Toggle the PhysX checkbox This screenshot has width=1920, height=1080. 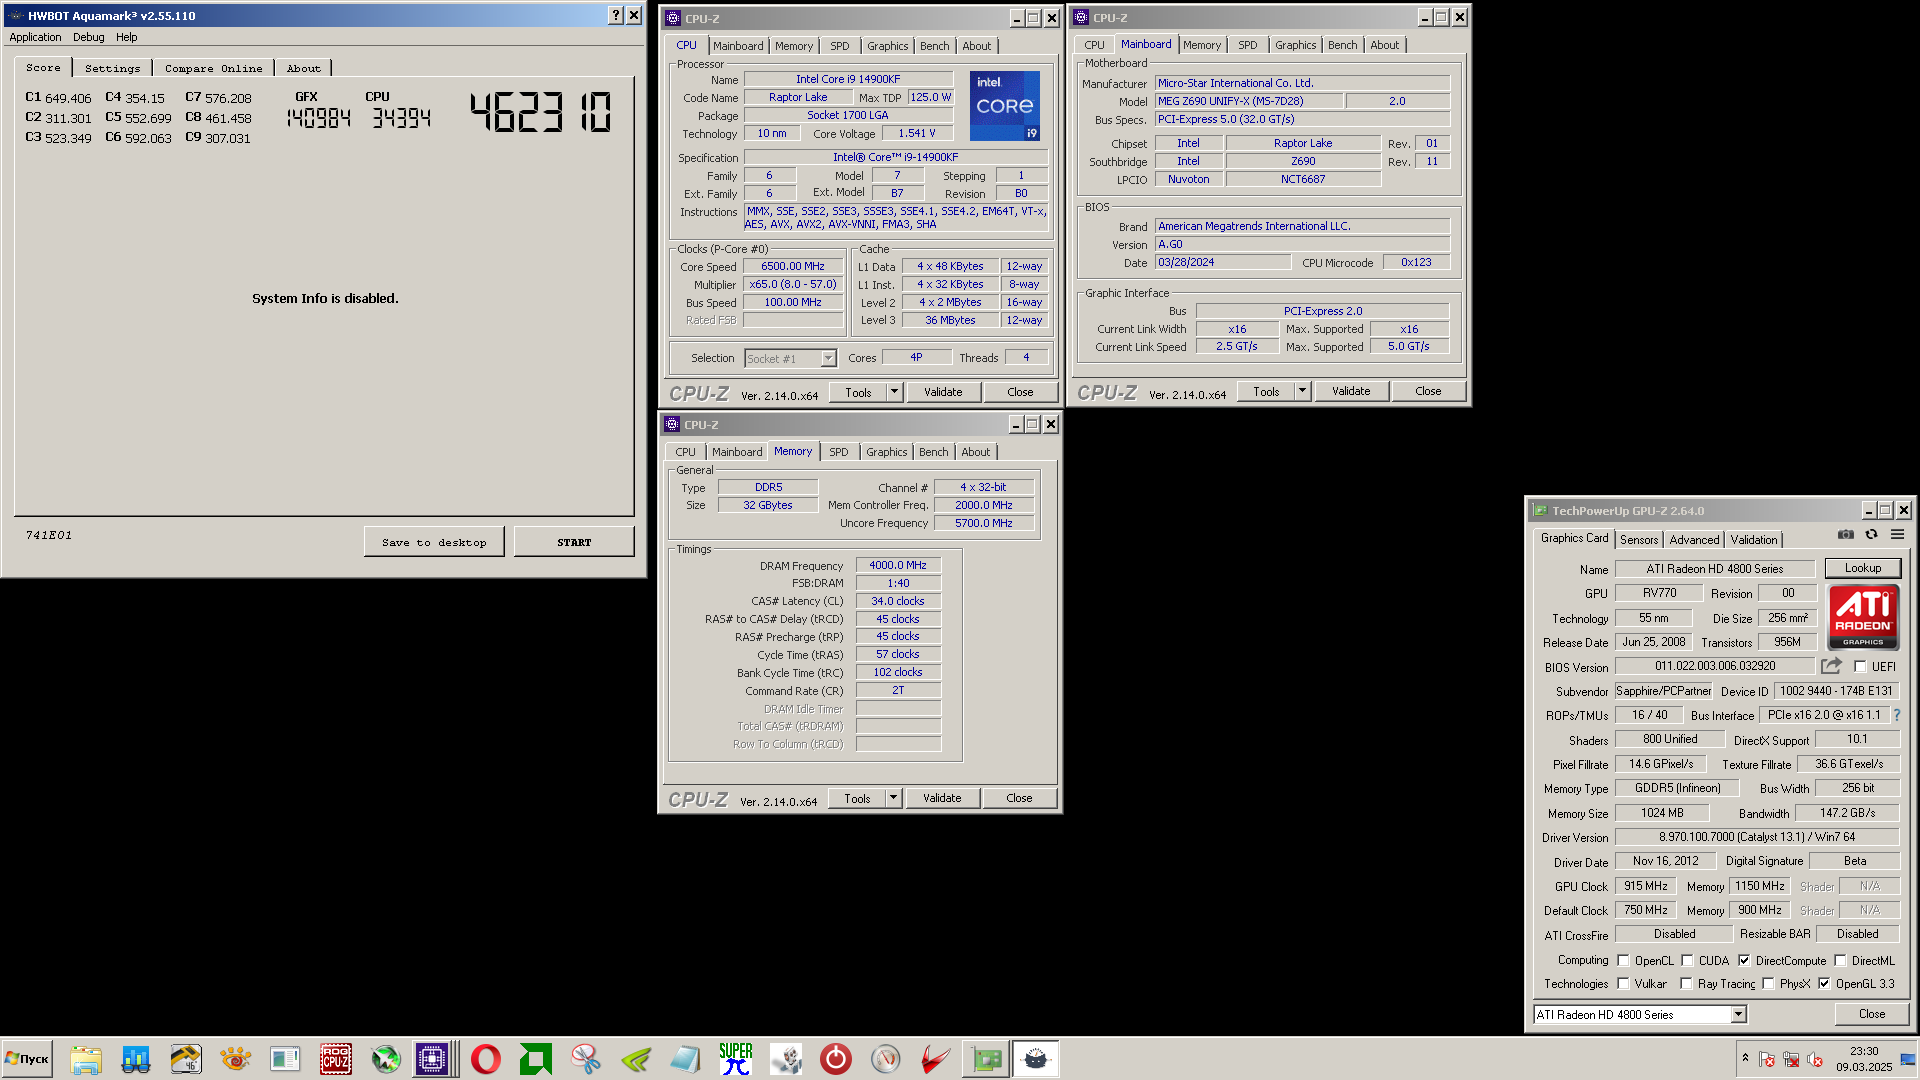pos(1768,984)
